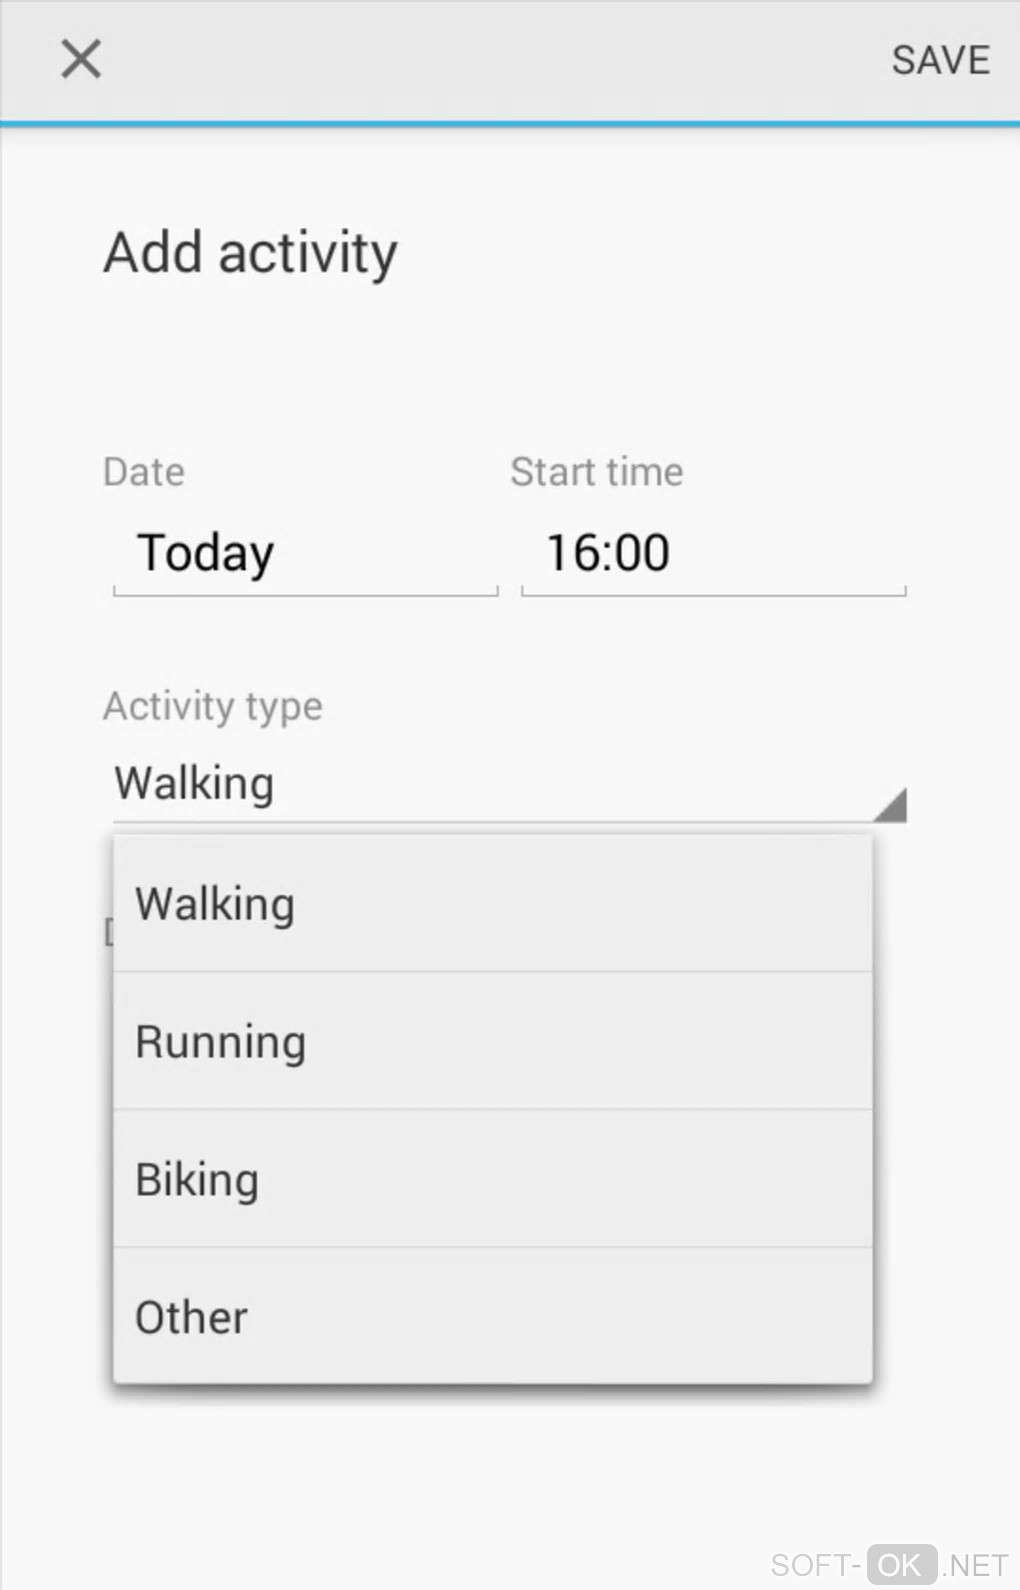Click the SOFT-OK.NET watermark
This screenshot has width=1020, height=1590.
click(889, 1564)
